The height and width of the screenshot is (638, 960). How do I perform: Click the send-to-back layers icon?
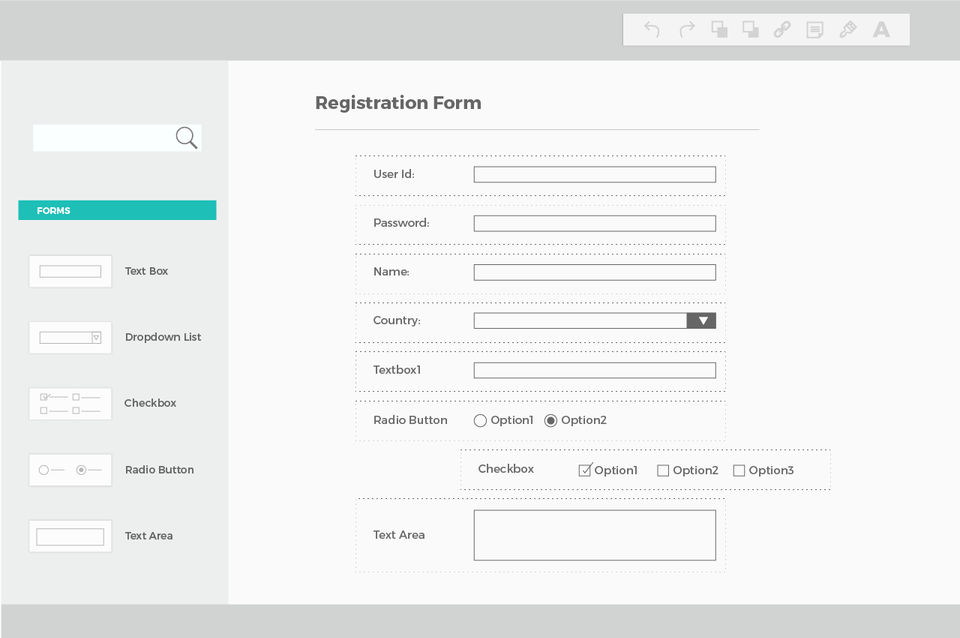coord(751,29)
